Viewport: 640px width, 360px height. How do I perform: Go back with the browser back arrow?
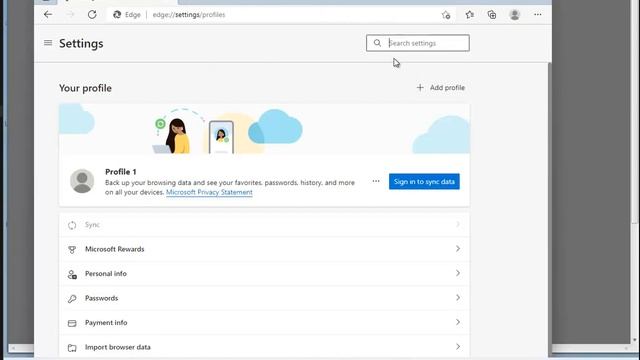click(x=48, y=15)
